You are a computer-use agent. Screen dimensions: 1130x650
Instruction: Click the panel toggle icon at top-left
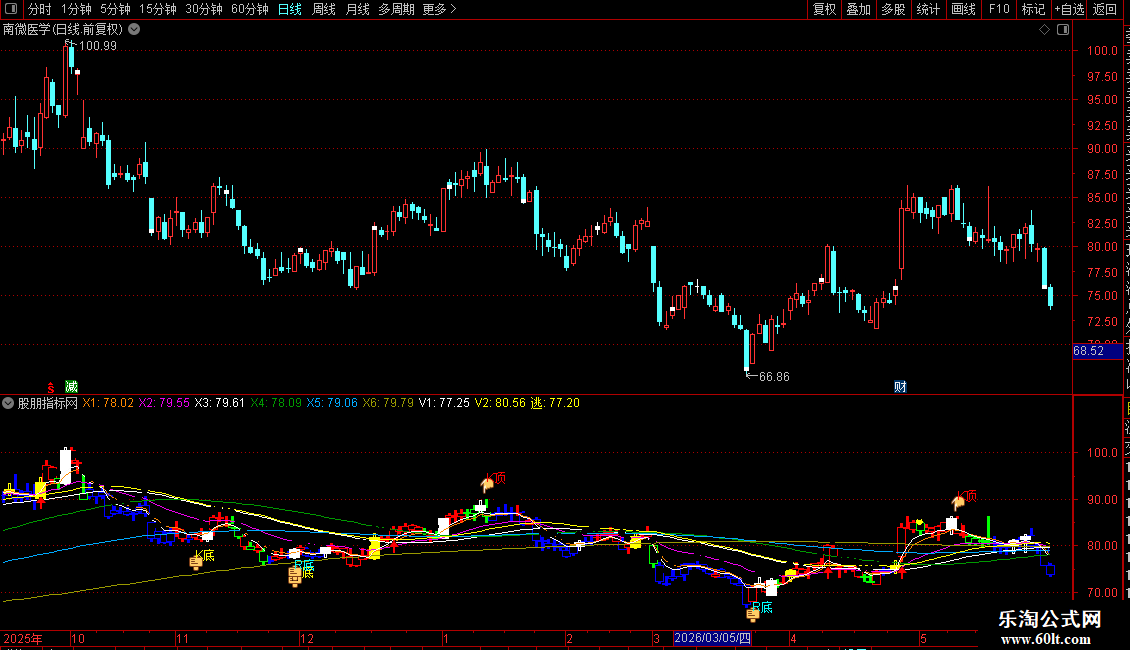[x=11, y=9]
